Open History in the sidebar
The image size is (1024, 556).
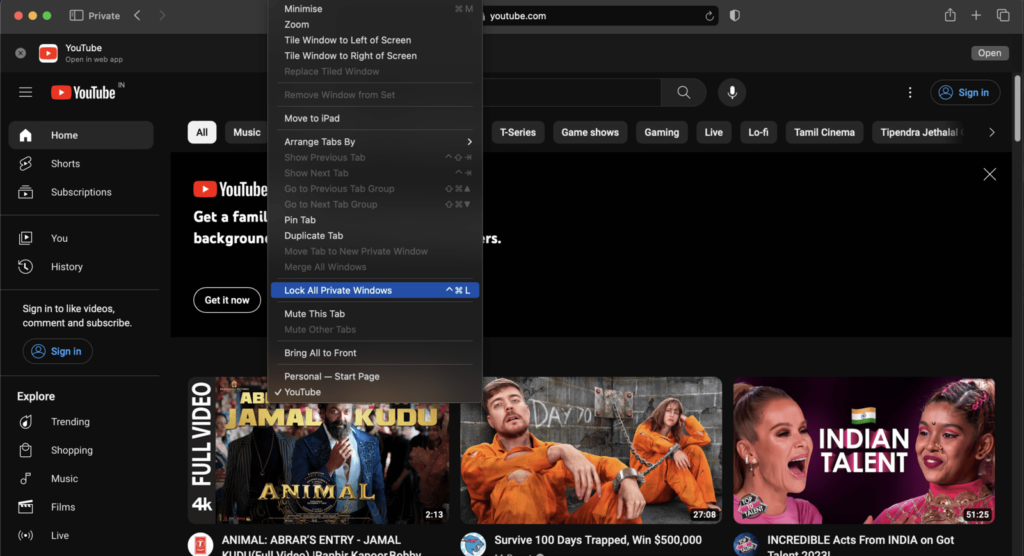(66, 267)
